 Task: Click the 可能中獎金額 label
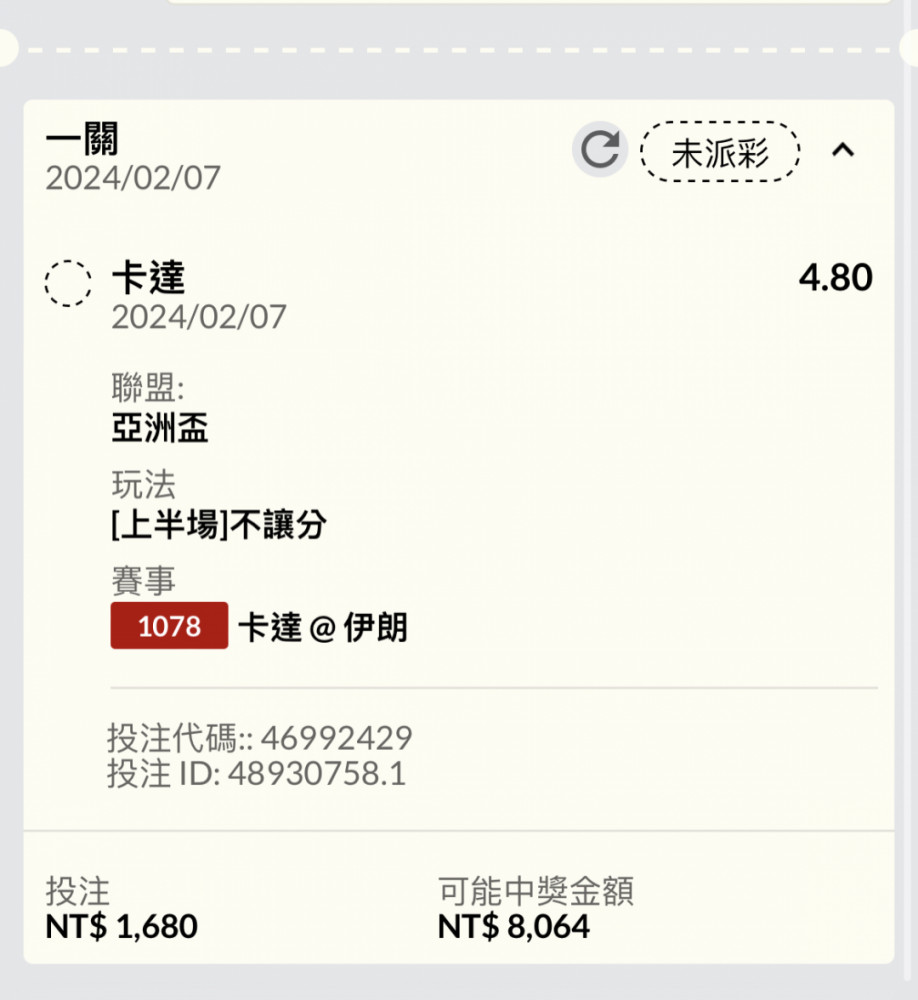[x=535, y=890]
